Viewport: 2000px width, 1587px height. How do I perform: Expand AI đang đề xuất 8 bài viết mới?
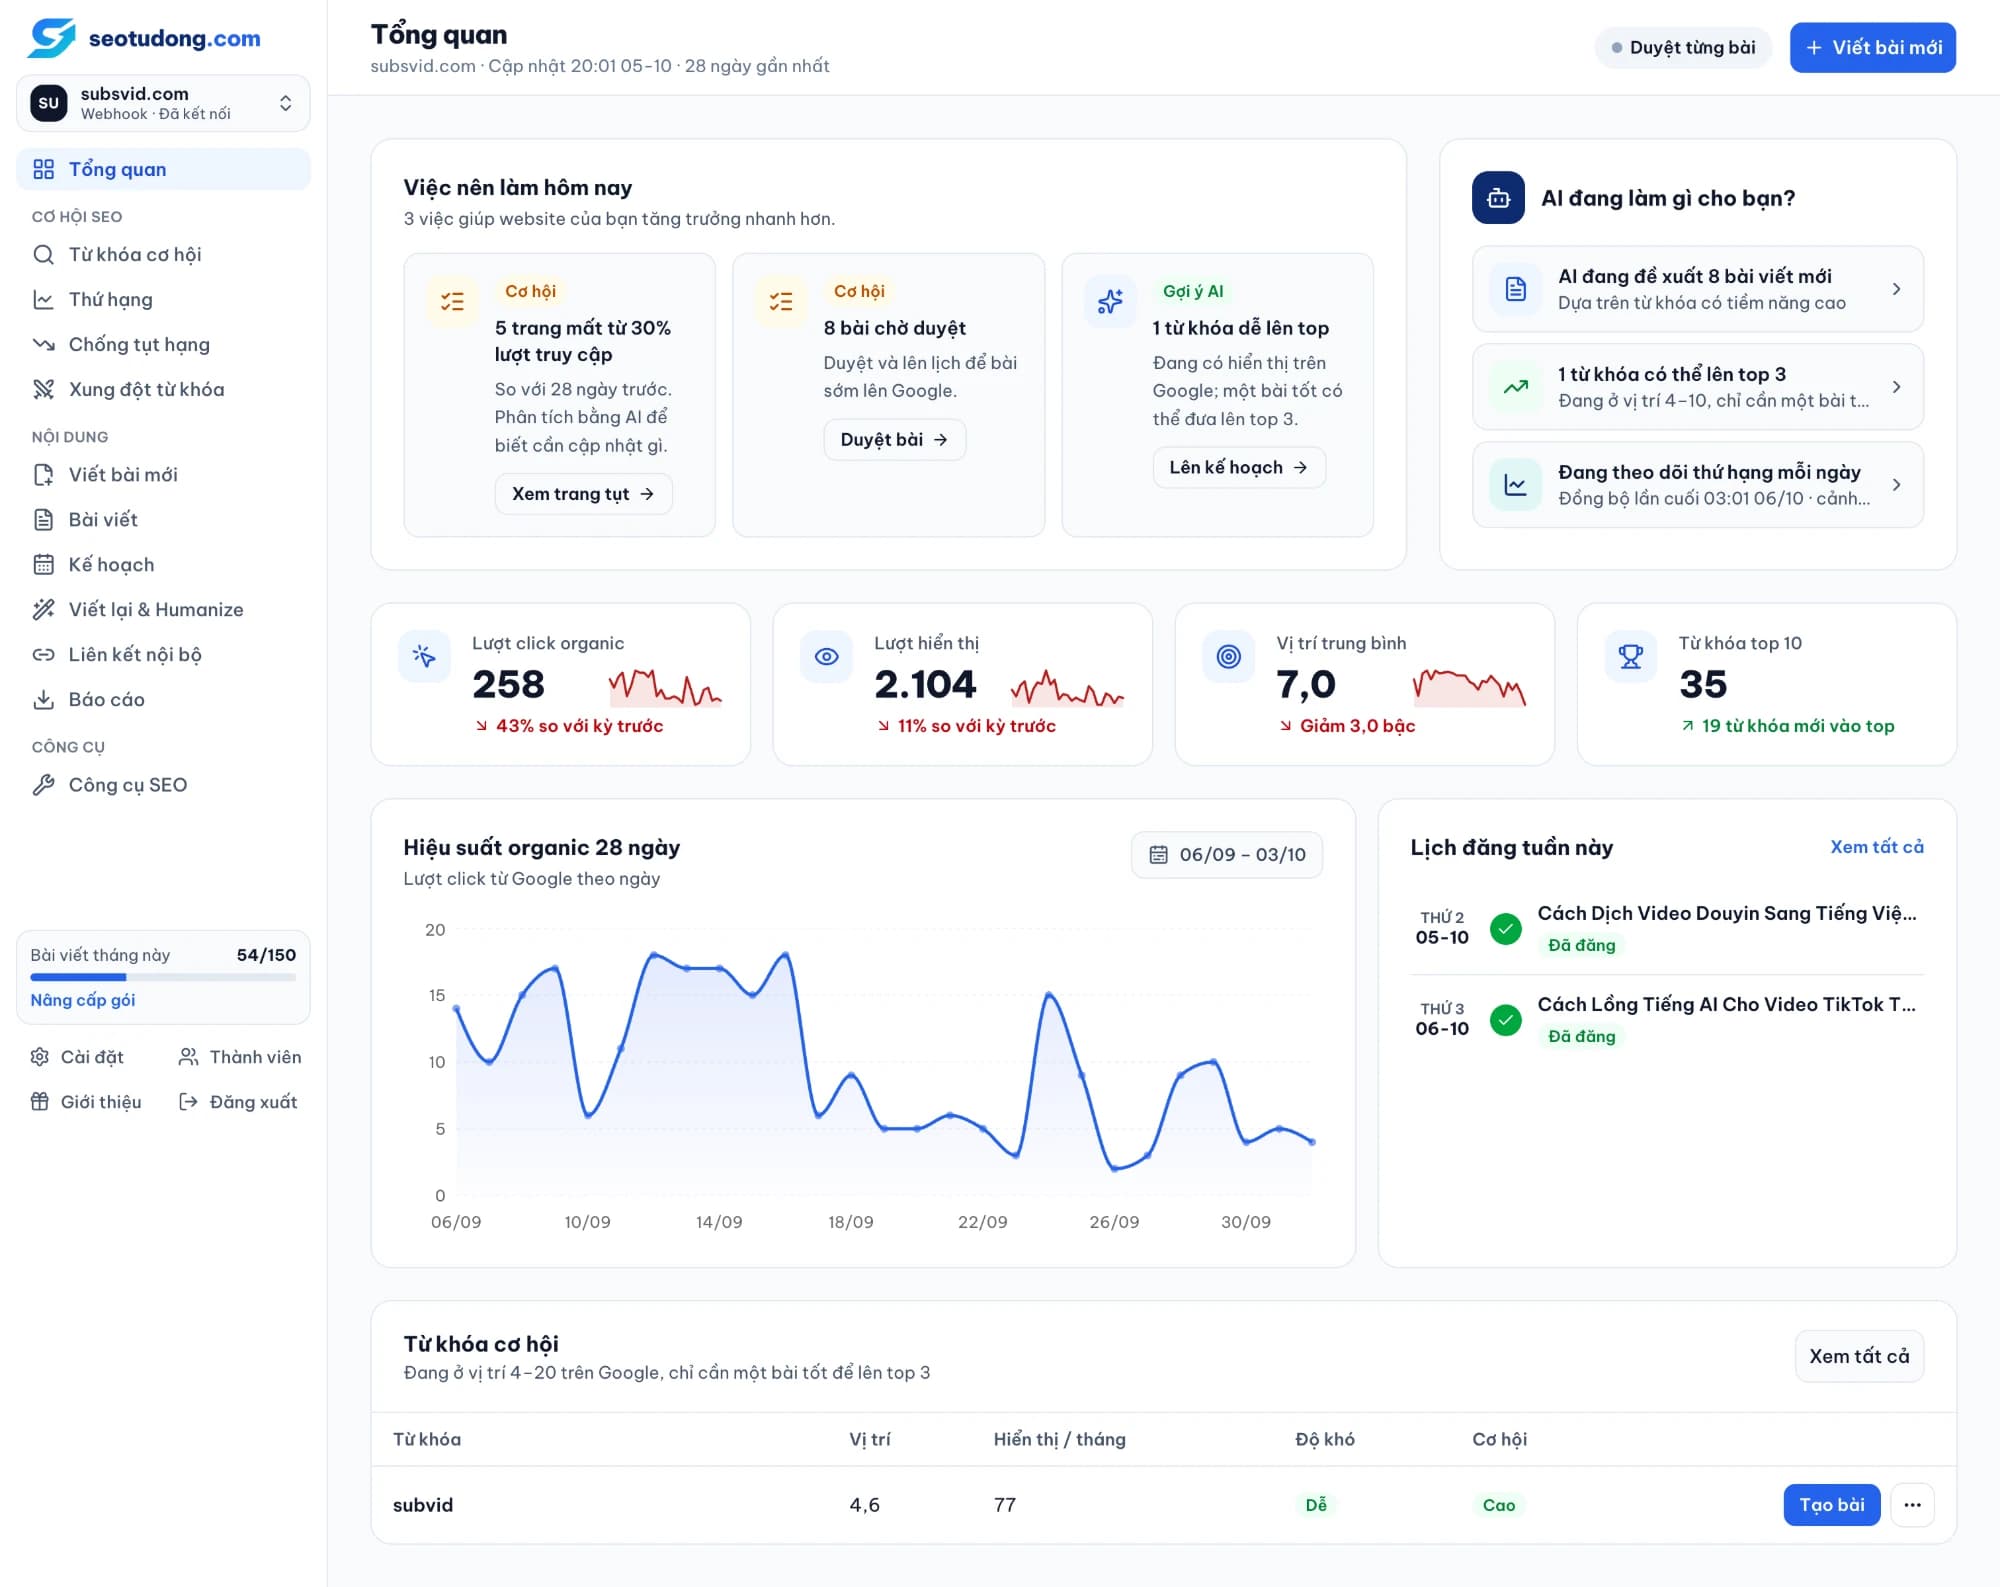tap(1697, 289)
